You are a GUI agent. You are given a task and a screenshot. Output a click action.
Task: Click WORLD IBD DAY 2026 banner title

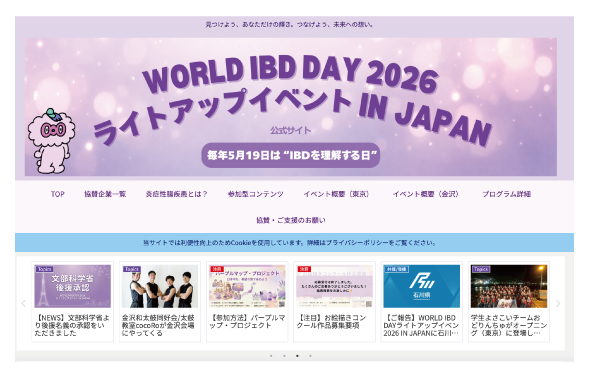[x=290, y=74]
